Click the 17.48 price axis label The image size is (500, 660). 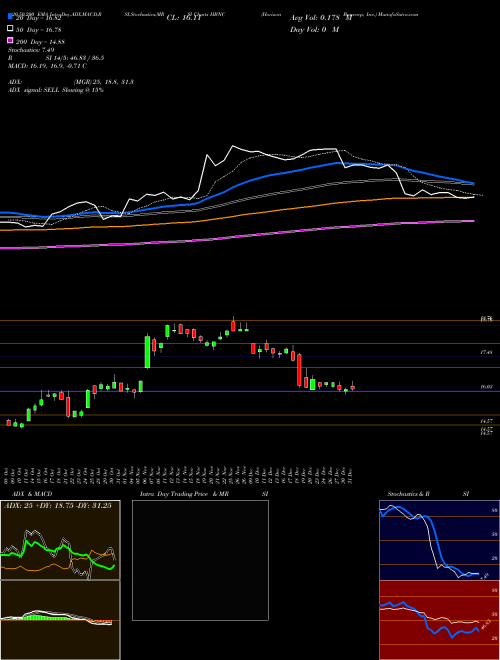click(x=487, y=352)
